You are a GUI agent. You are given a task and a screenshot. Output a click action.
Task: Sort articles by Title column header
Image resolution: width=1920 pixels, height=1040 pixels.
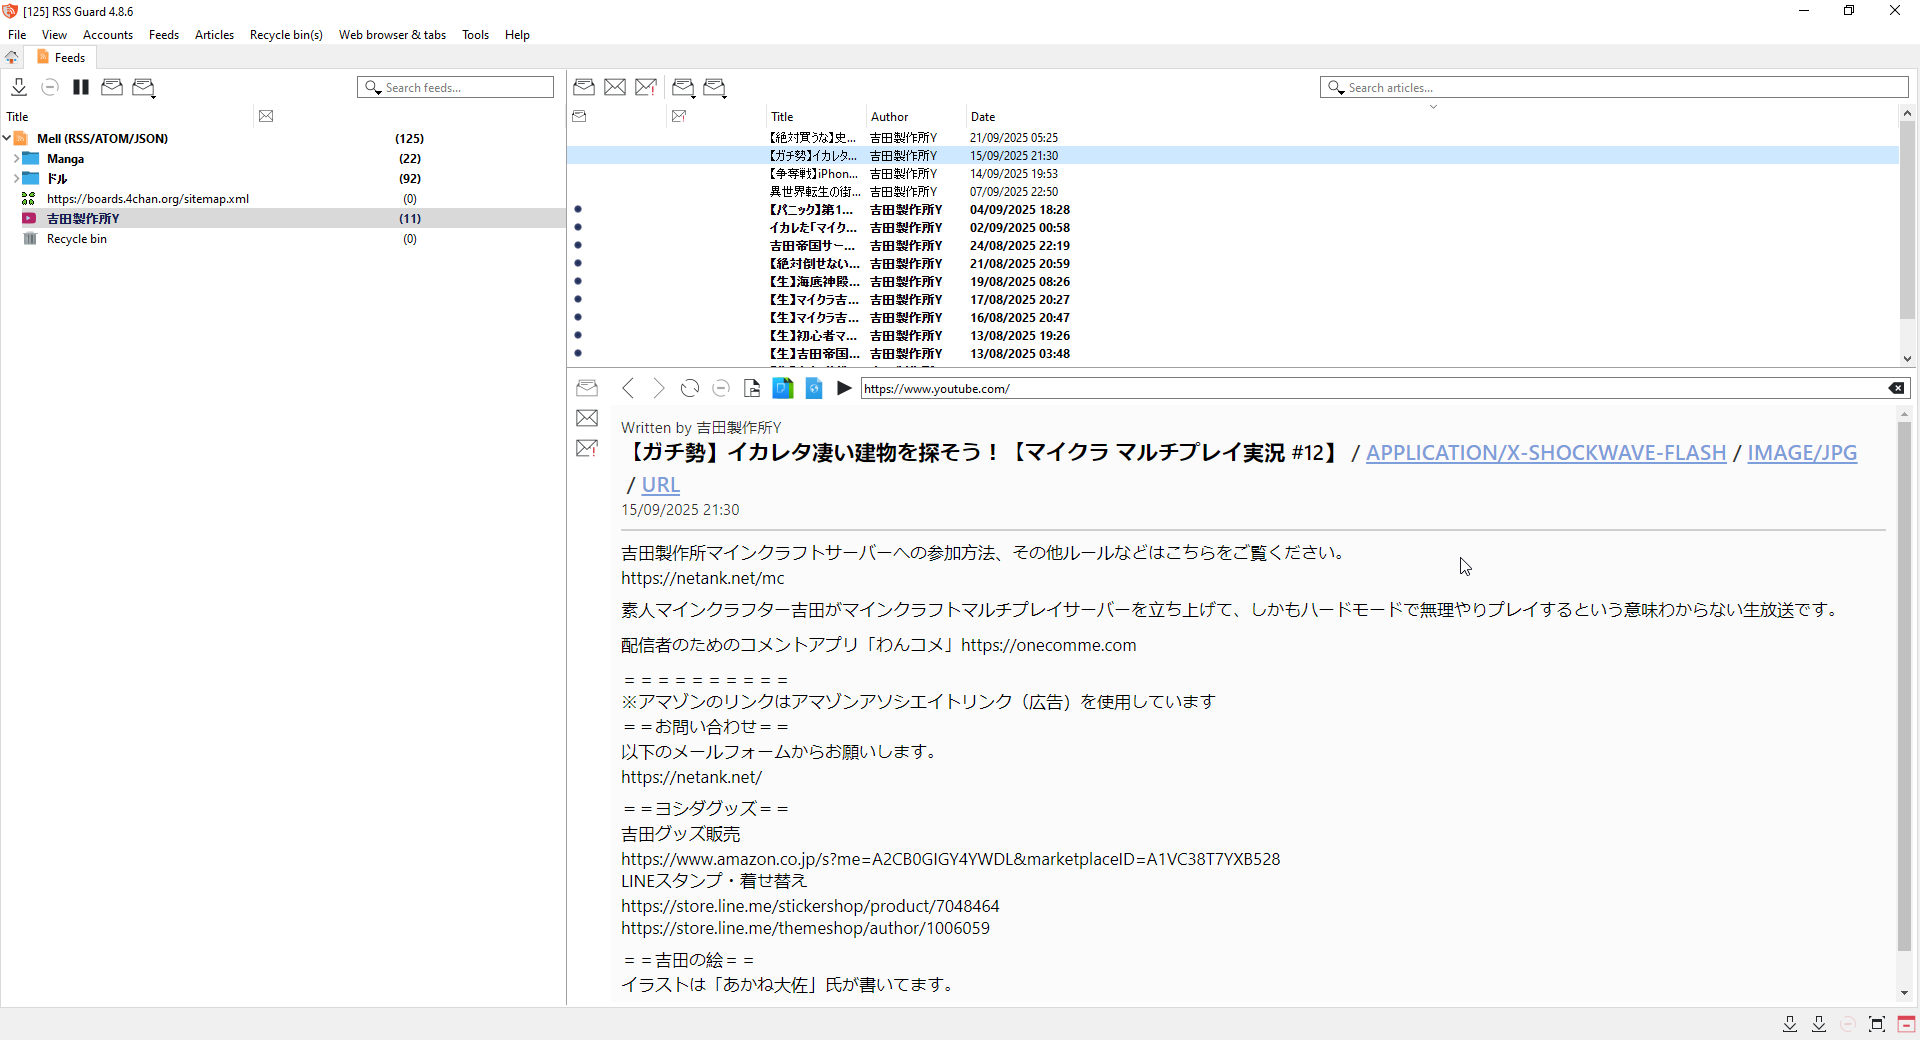[x=782, y=116]
